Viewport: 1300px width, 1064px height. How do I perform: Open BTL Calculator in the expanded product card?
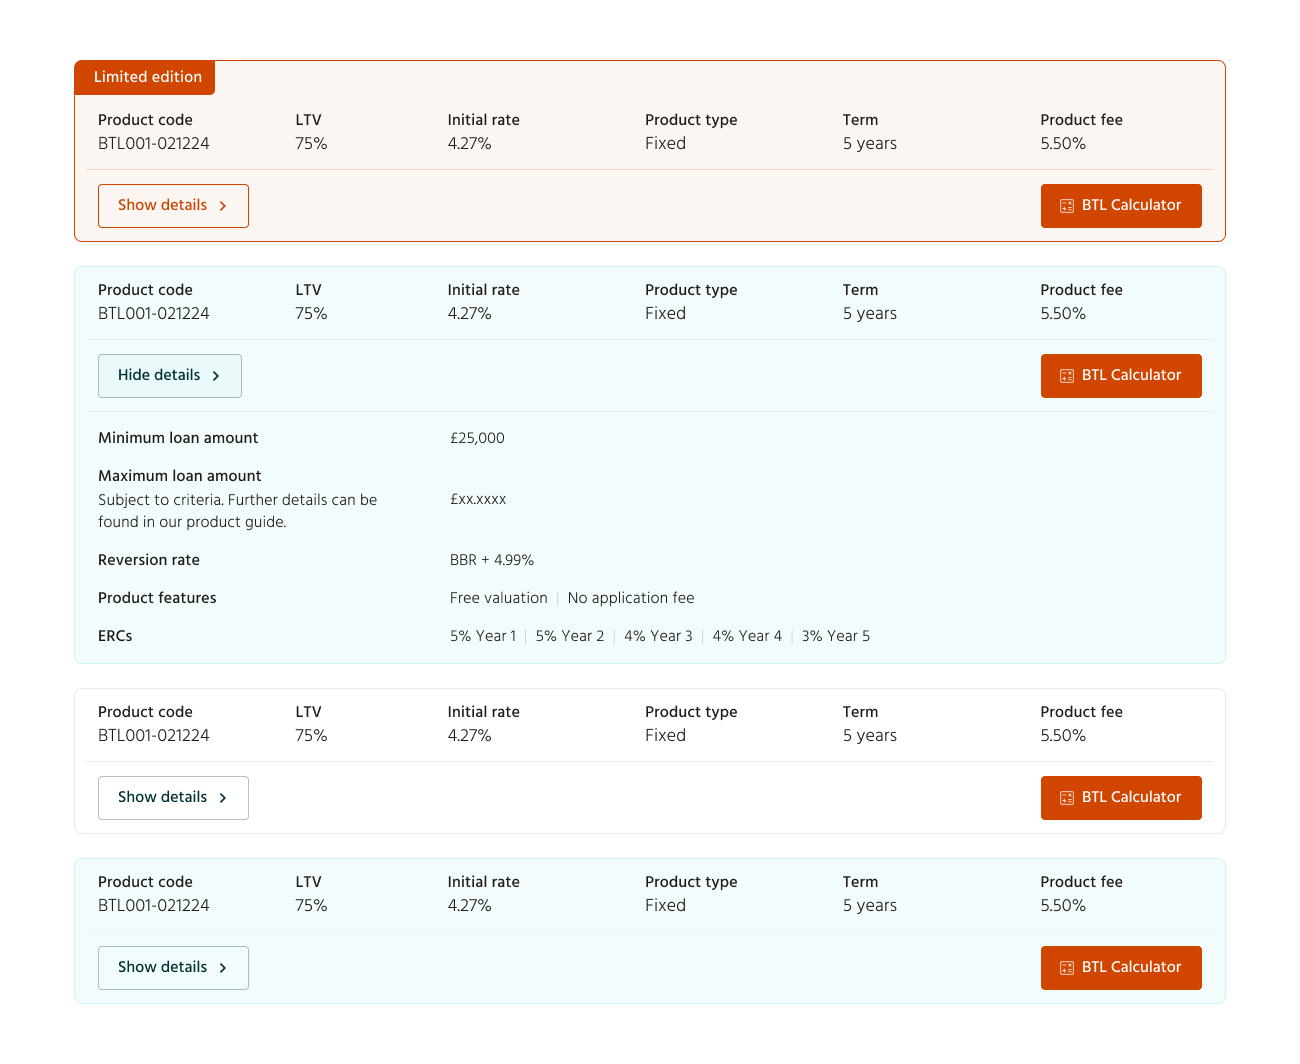pyautogui.click(x=1121, y=376)
